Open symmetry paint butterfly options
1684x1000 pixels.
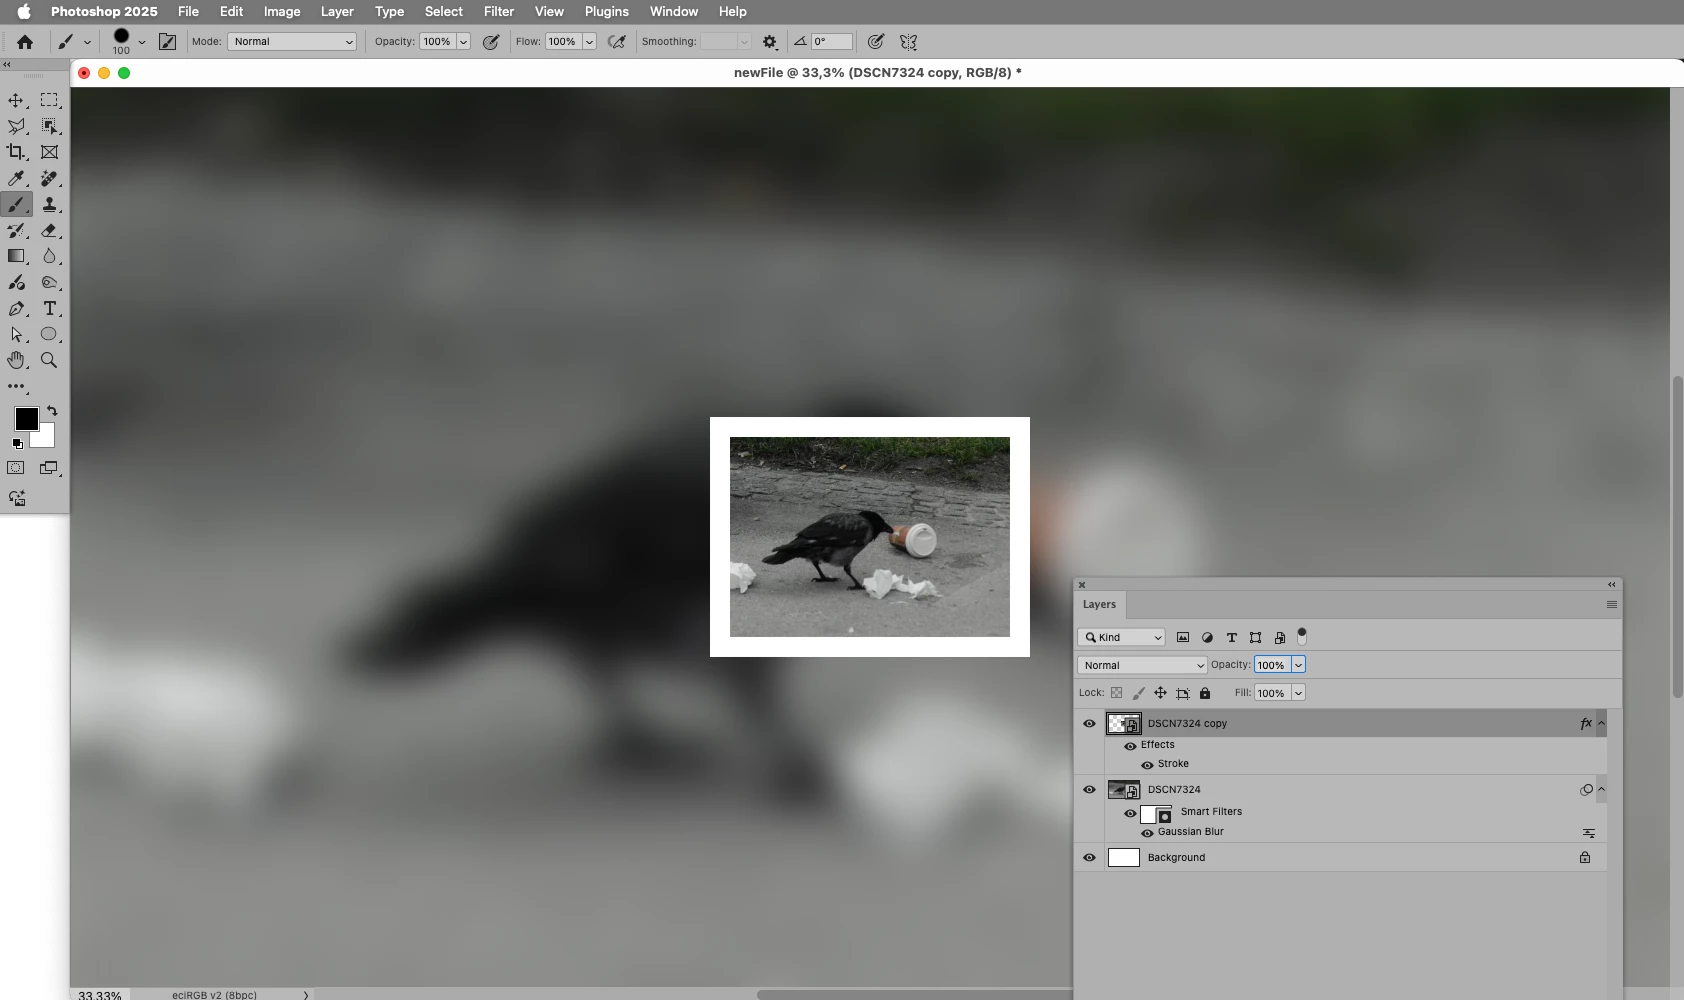[908, 42]
